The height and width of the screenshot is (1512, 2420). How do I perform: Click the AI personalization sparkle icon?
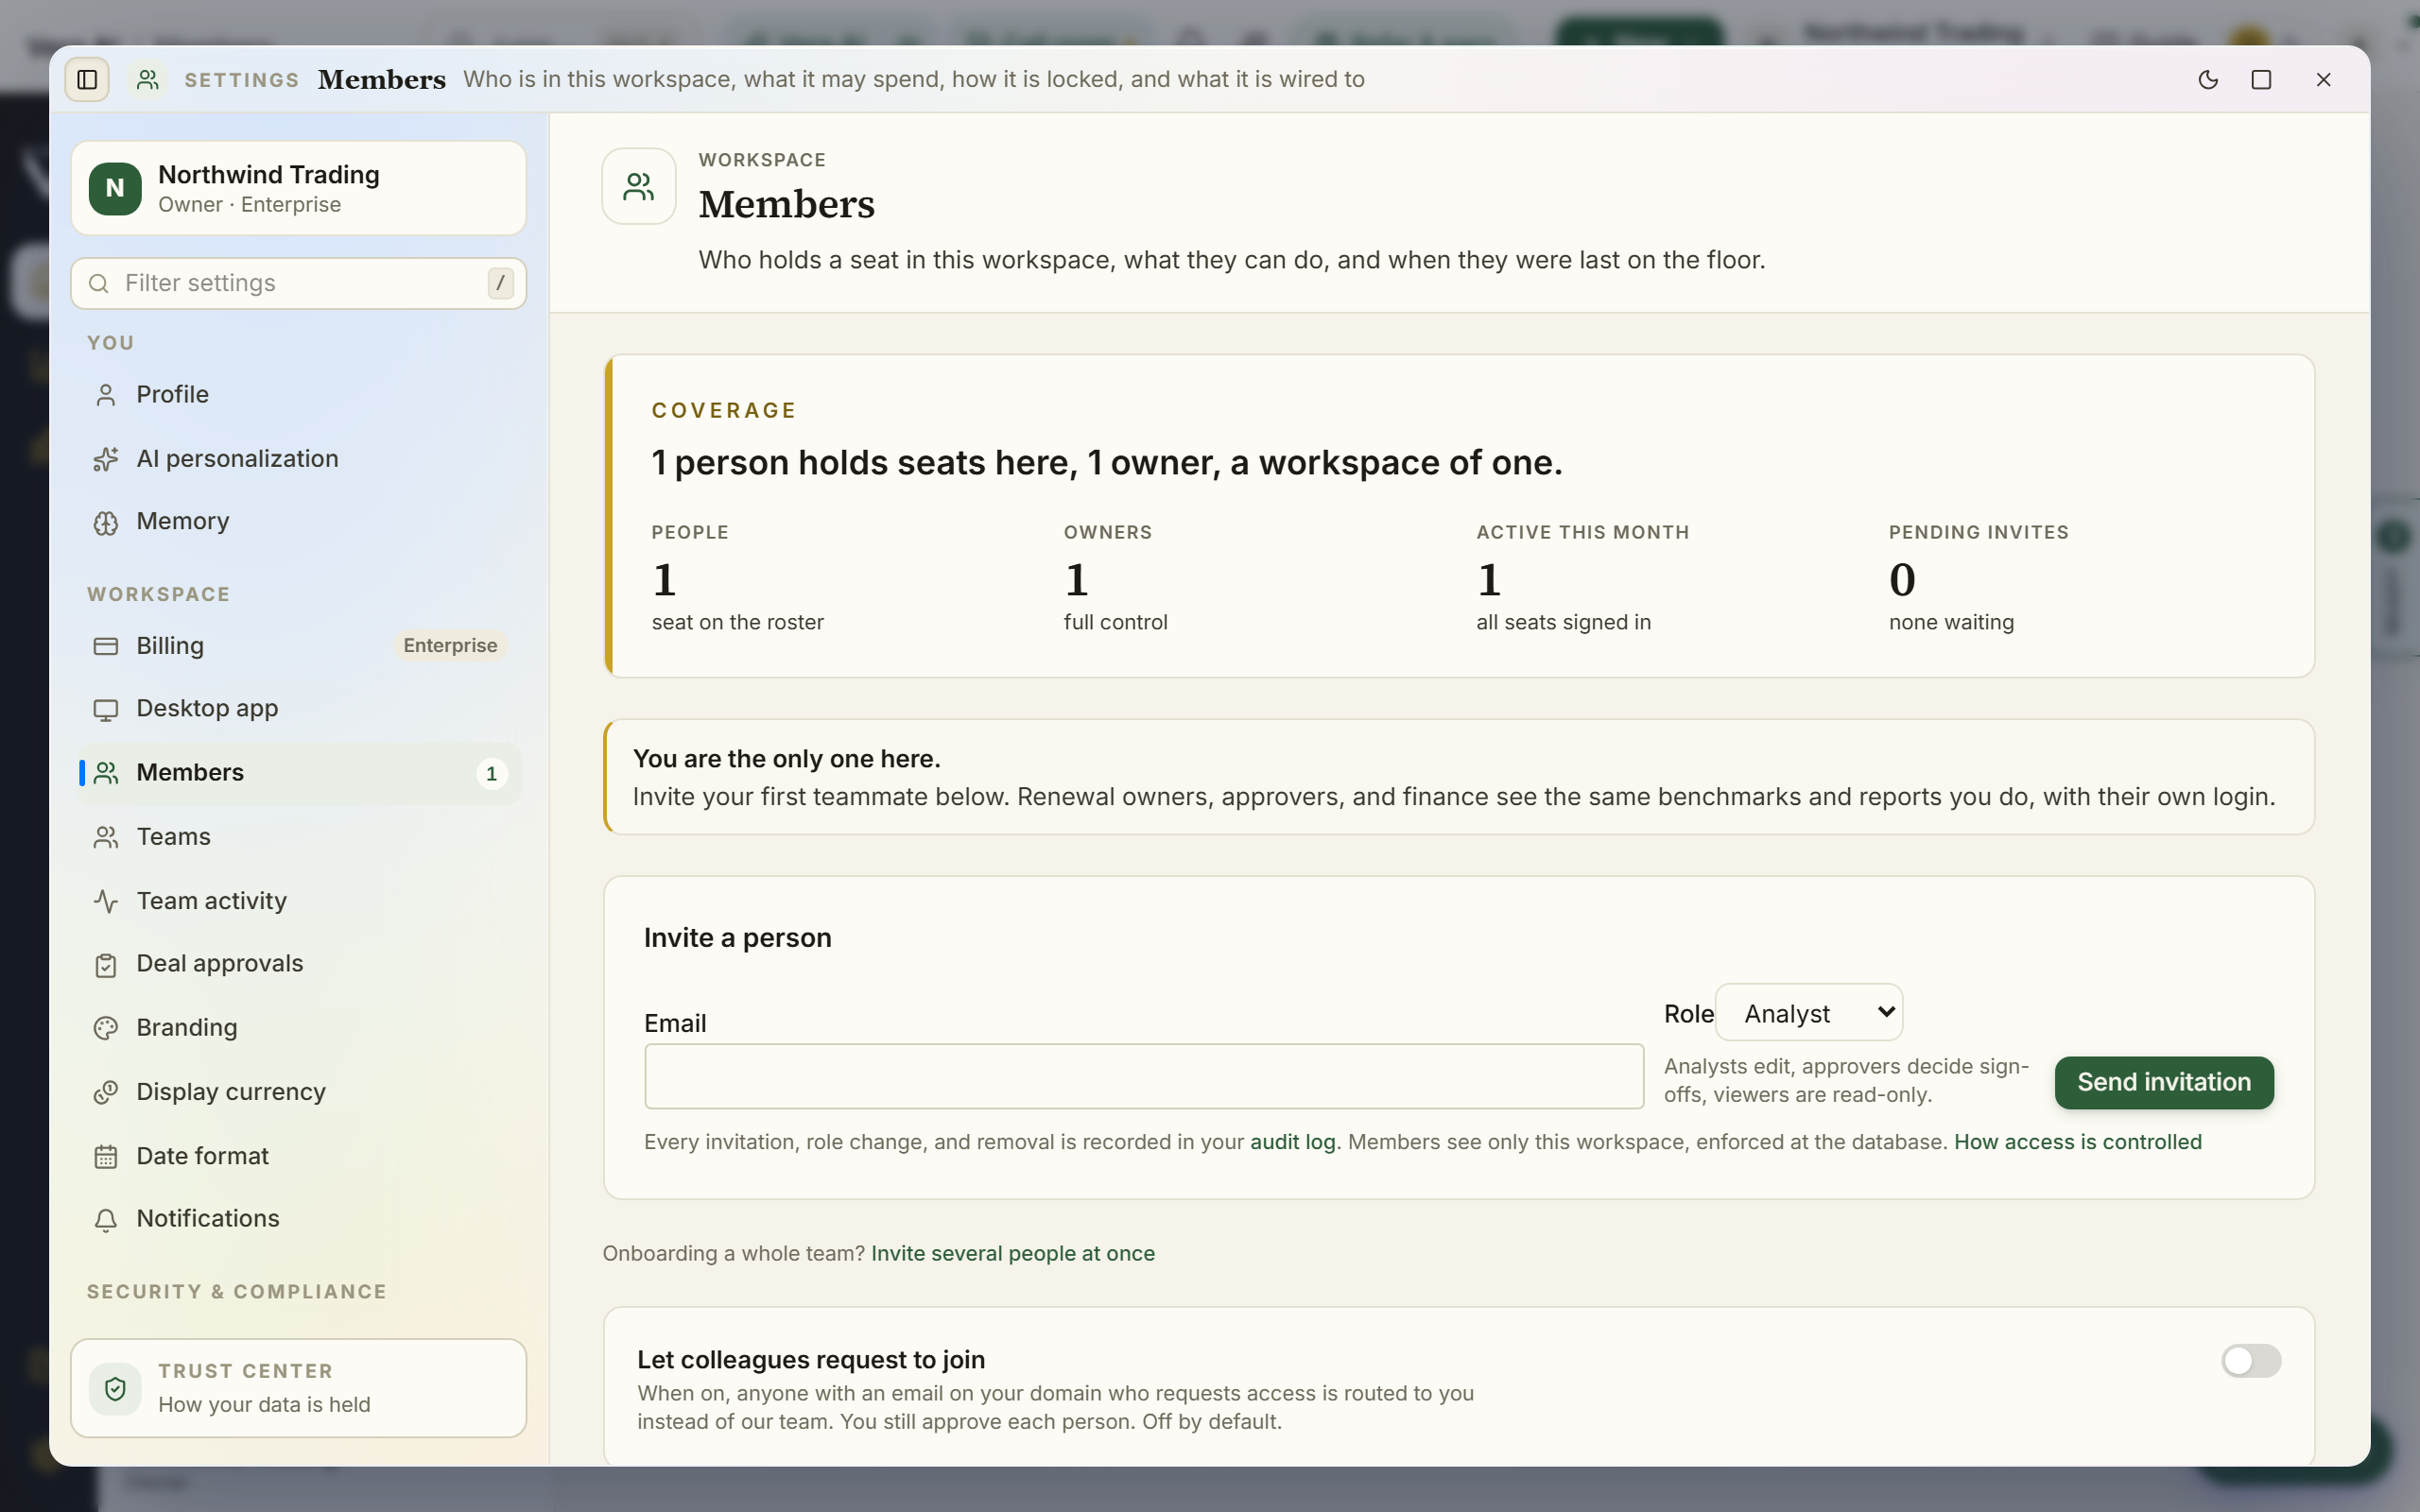(106, 459)
